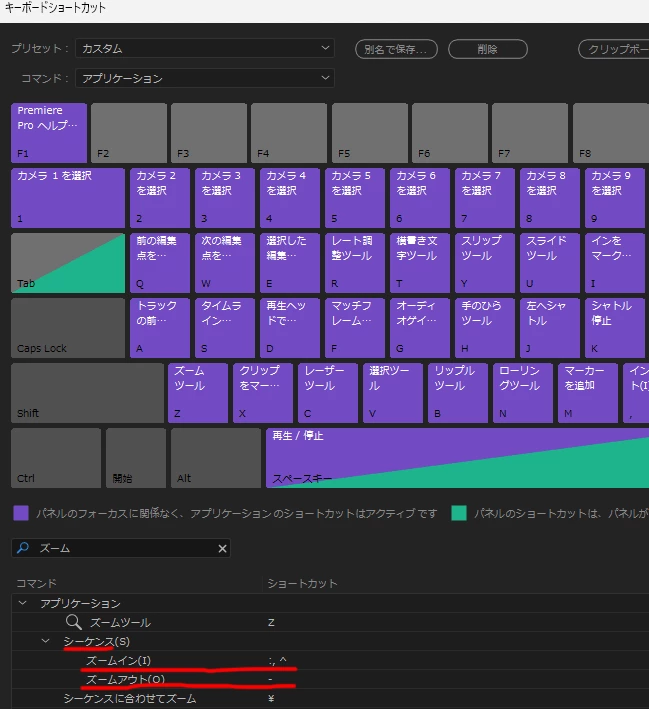
Task: Select key 8 カメラ 8 を選択
Action: point(550,198)
